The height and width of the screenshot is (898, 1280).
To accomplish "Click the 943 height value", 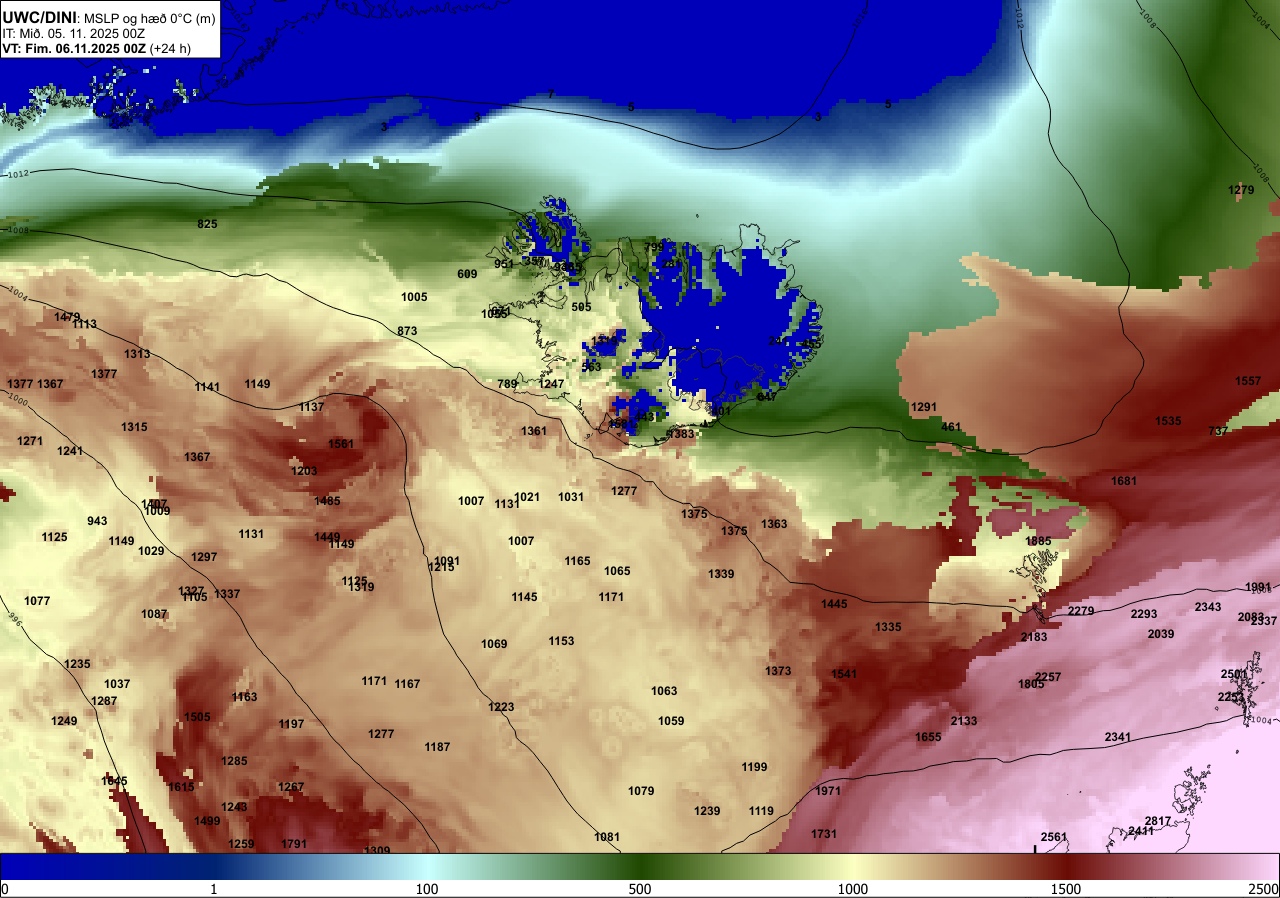I will (x=97, y=521).
